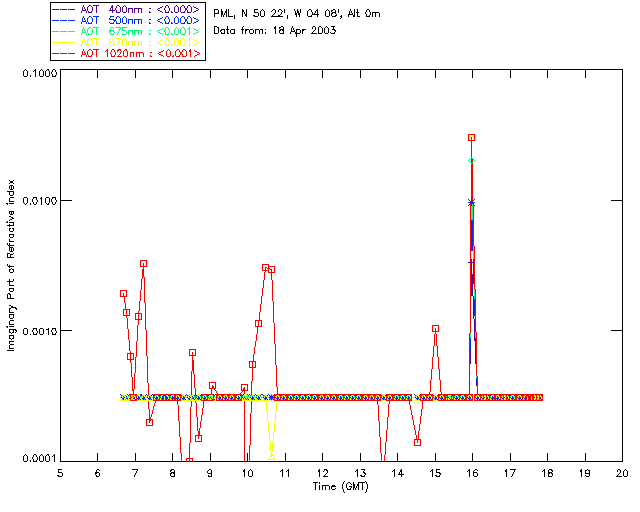
Task: Click the red square low marker near 14.5 GMT
Action: click(x=417, y=442)
